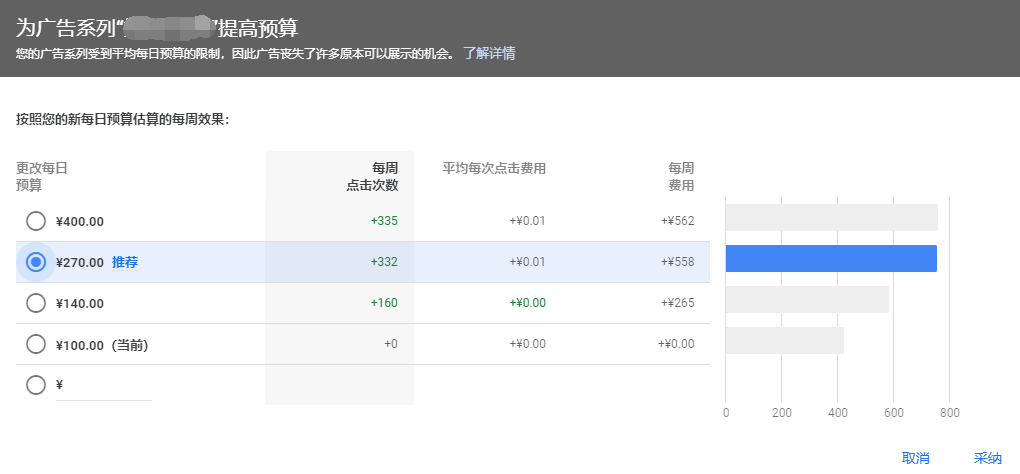1020x474 pixels.
Task: Click the +332 weekly clicks value
Action: click(x=384, y=262)
